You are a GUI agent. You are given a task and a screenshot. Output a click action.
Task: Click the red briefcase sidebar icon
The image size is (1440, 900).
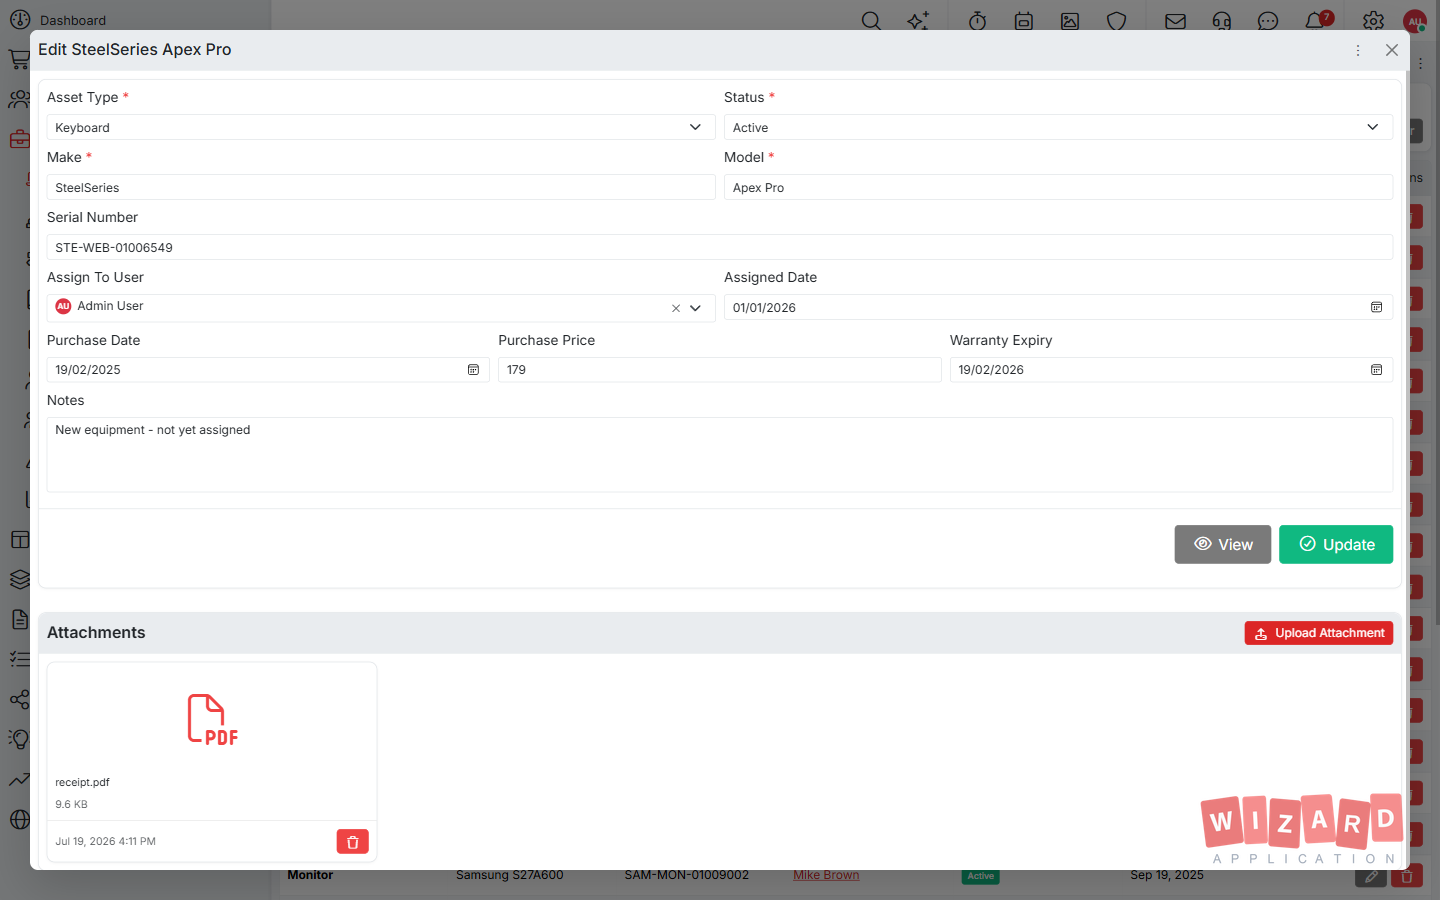(19, 139)
